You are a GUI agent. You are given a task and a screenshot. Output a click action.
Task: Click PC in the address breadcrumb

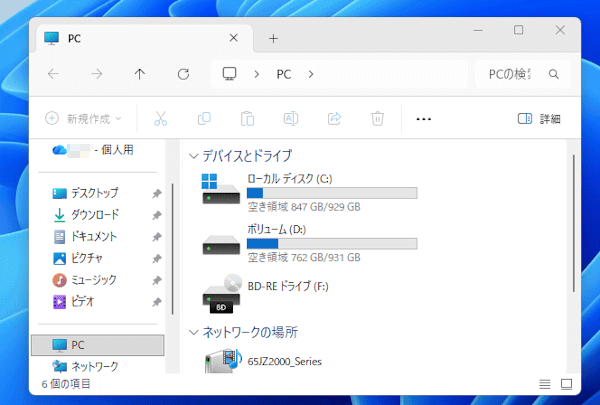tap(284, 74)
